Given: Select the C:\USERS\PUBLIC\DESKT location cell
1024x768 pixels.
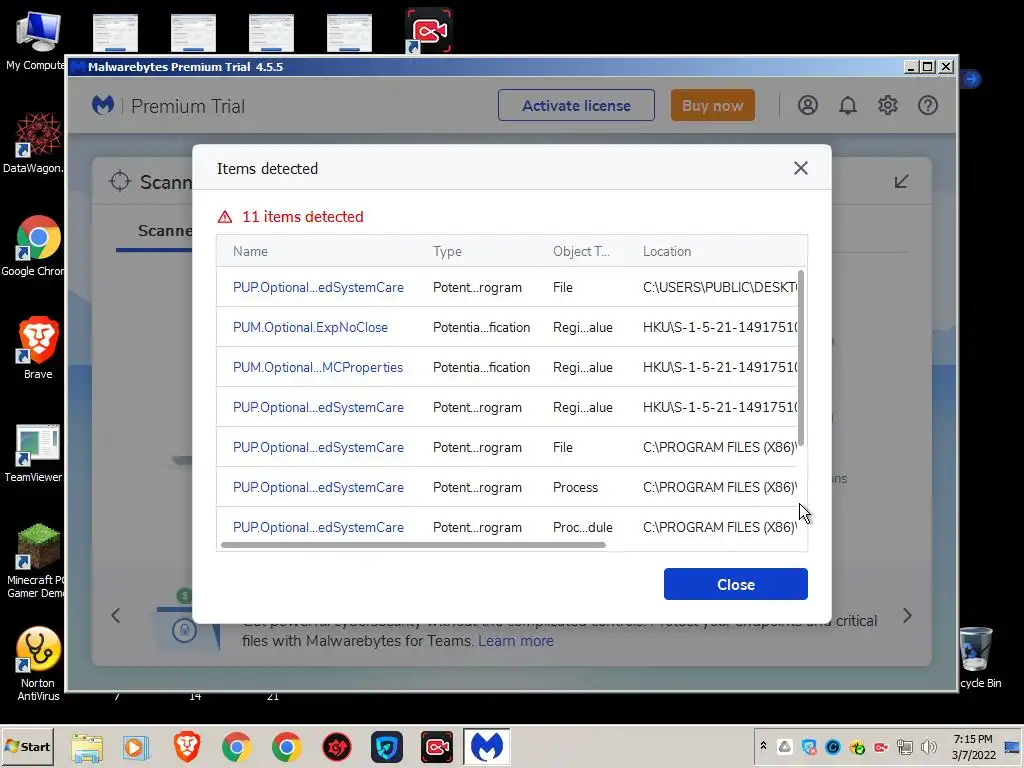Looking at the screenshot, I should (720, 287).
